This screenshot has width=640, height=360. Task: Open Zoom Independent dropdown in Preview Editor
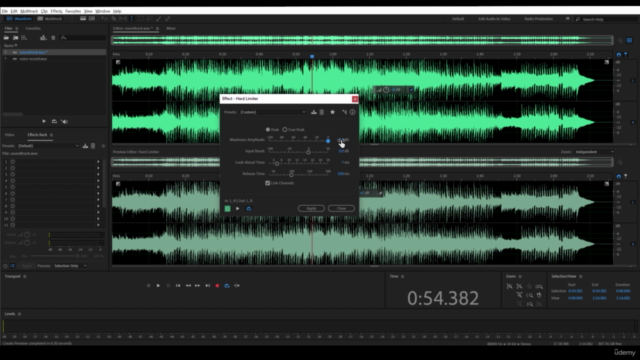[x=595, y=152]
